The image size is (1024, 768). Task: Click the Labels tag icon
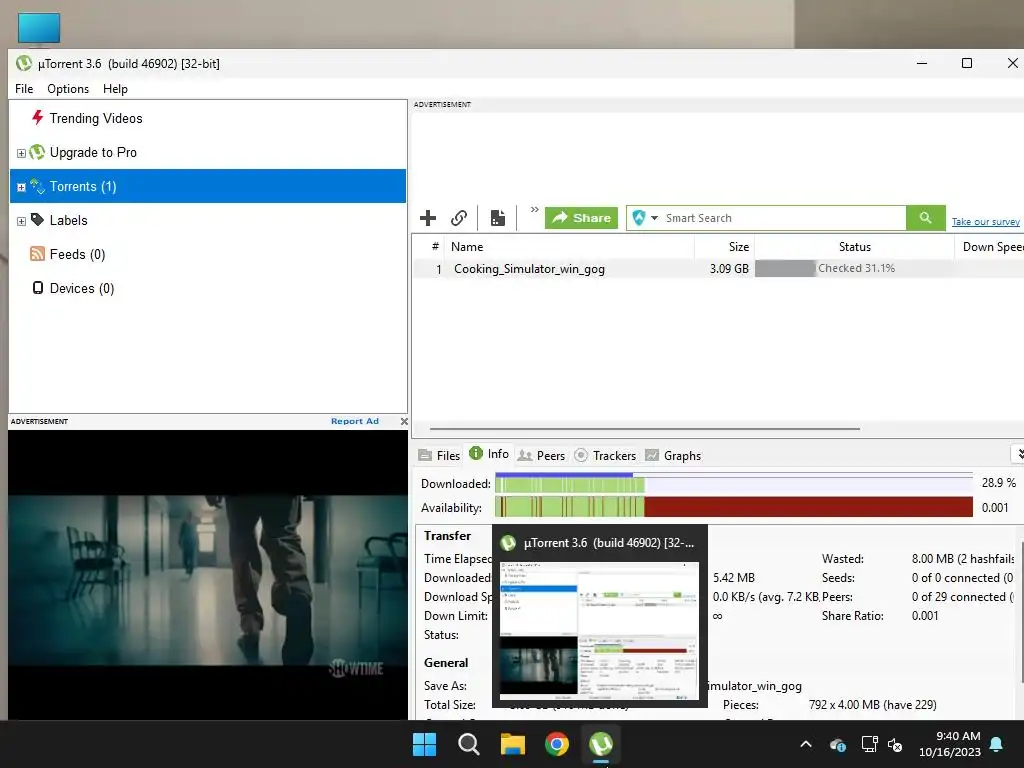click(37, 219)
